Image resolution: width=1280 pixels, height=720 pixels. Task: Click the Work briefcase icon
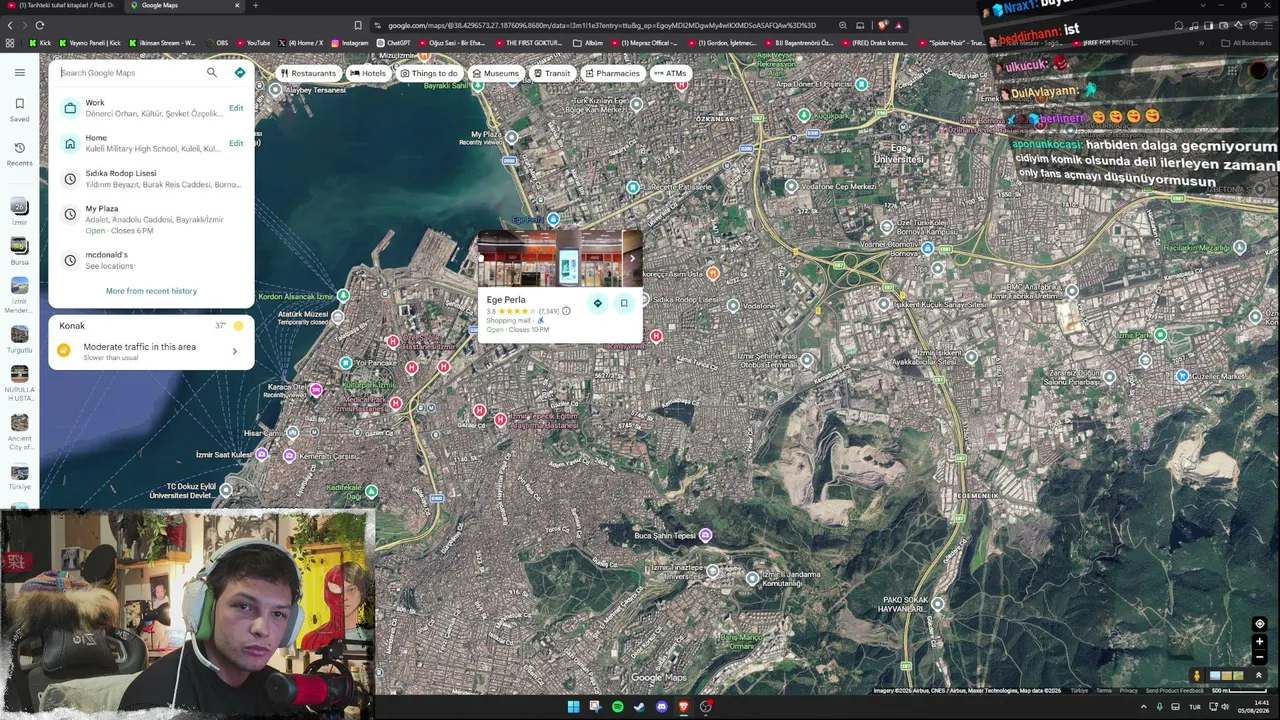(70, 108)
